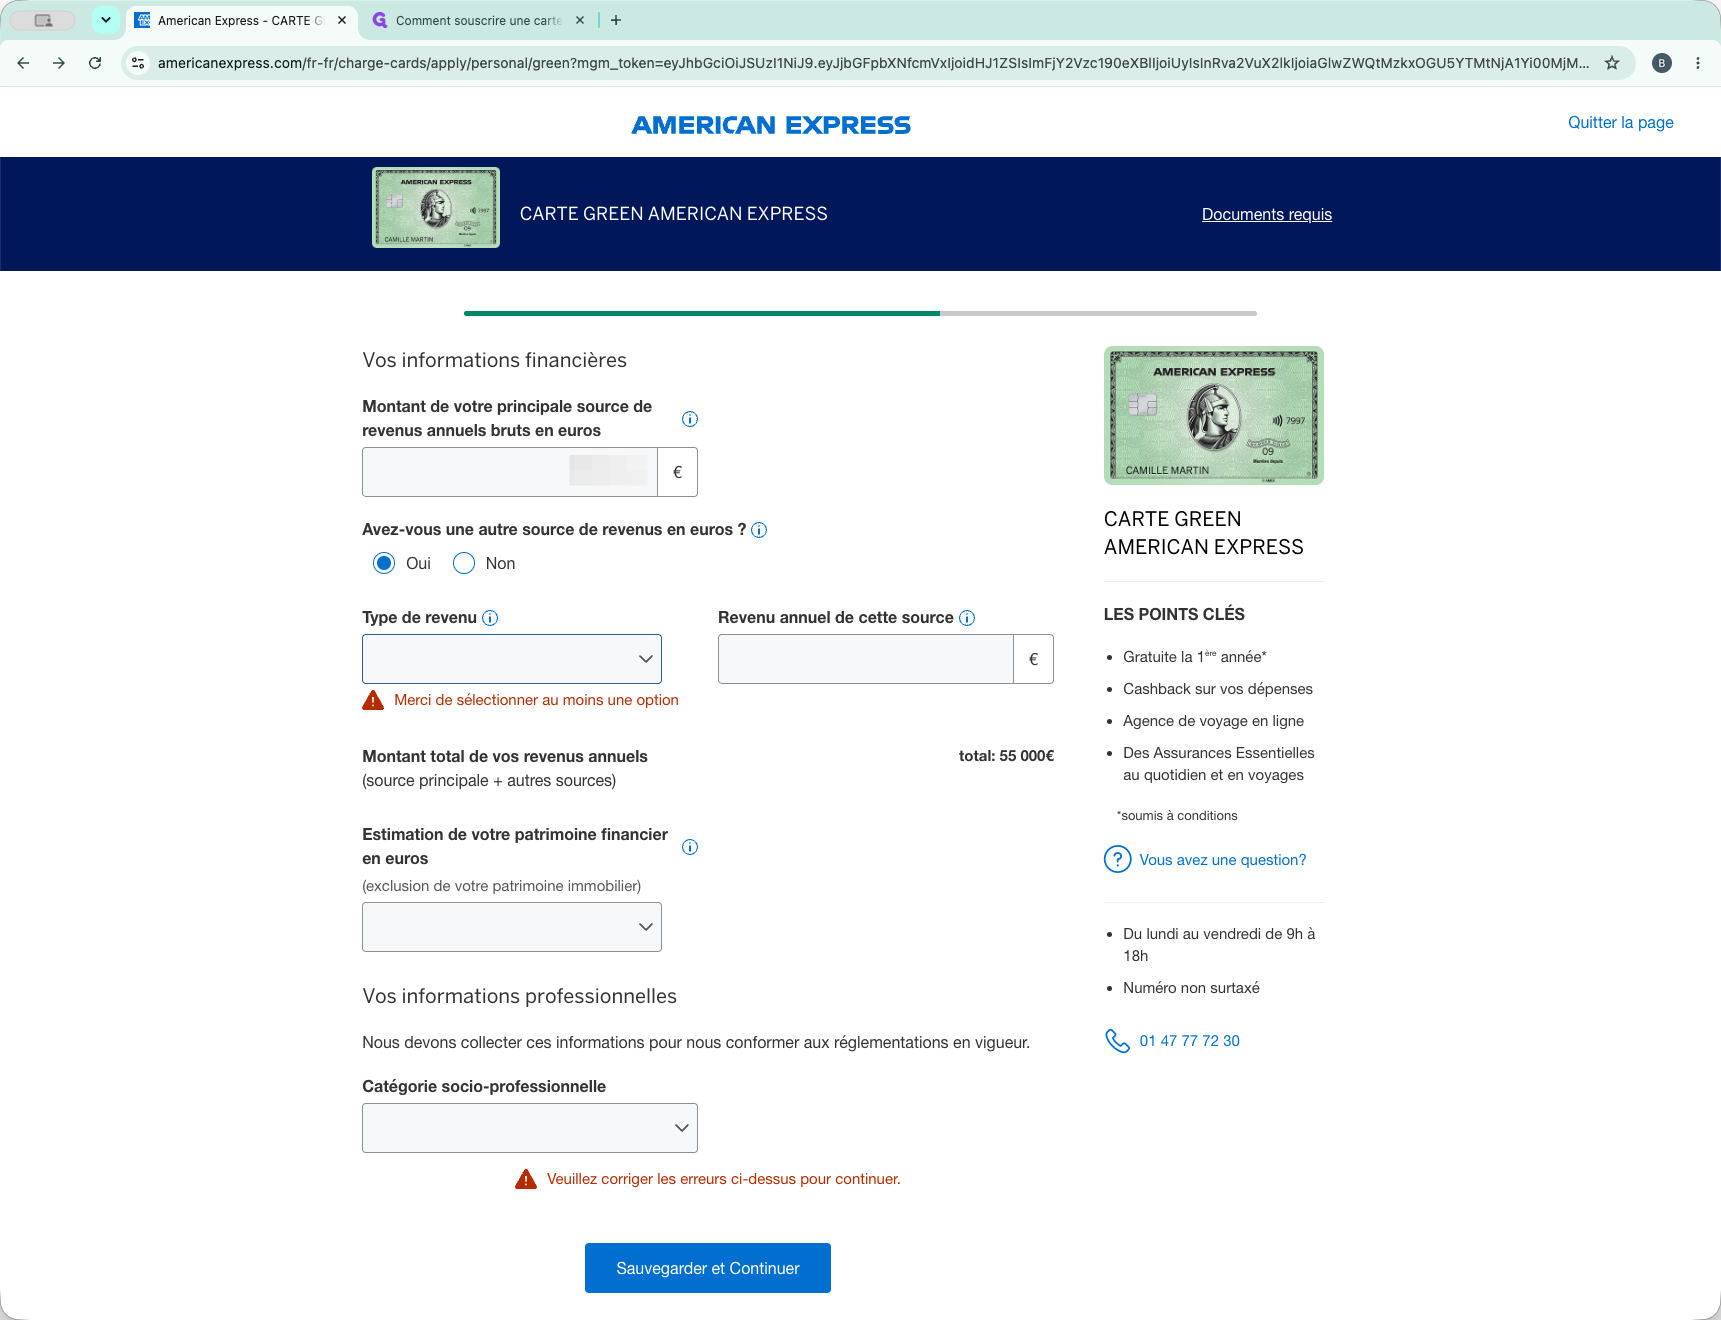Show info for Type de revenu
The width and height of the screenshot is (1721, 1320).
(x=490, y=618)
